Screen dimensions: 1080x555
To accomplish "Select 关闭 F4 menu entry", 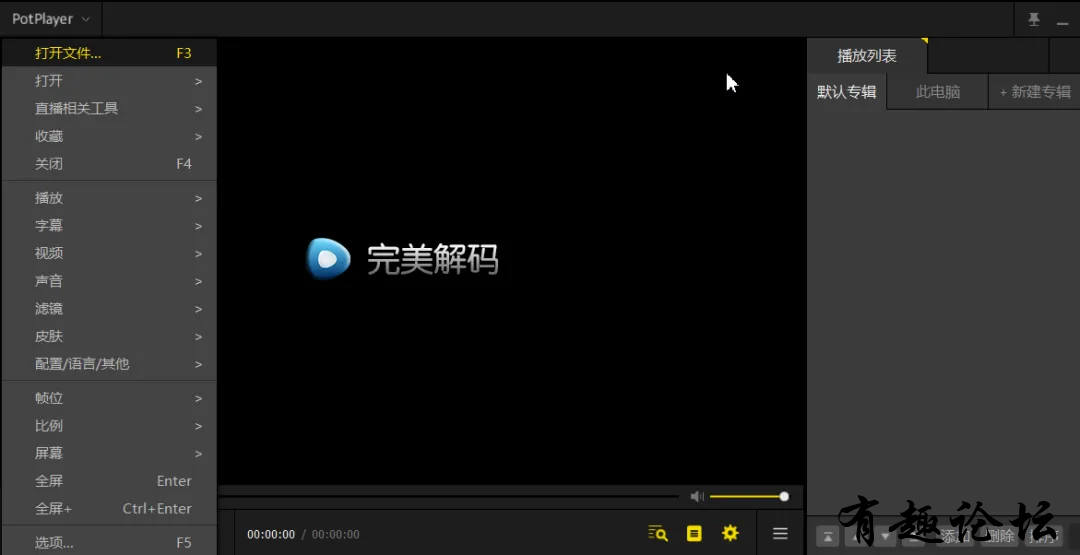I will 110,164.
